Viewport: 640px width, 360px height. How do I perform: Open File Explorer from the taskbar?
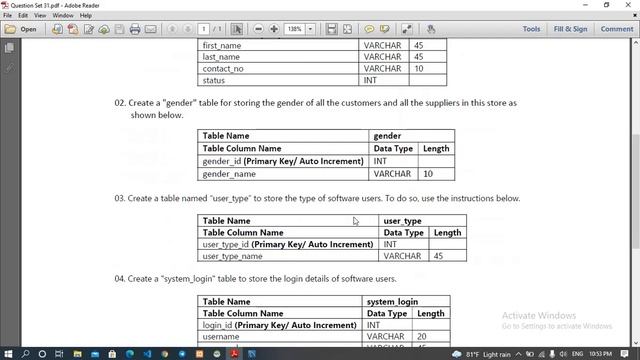coord(77,354)
